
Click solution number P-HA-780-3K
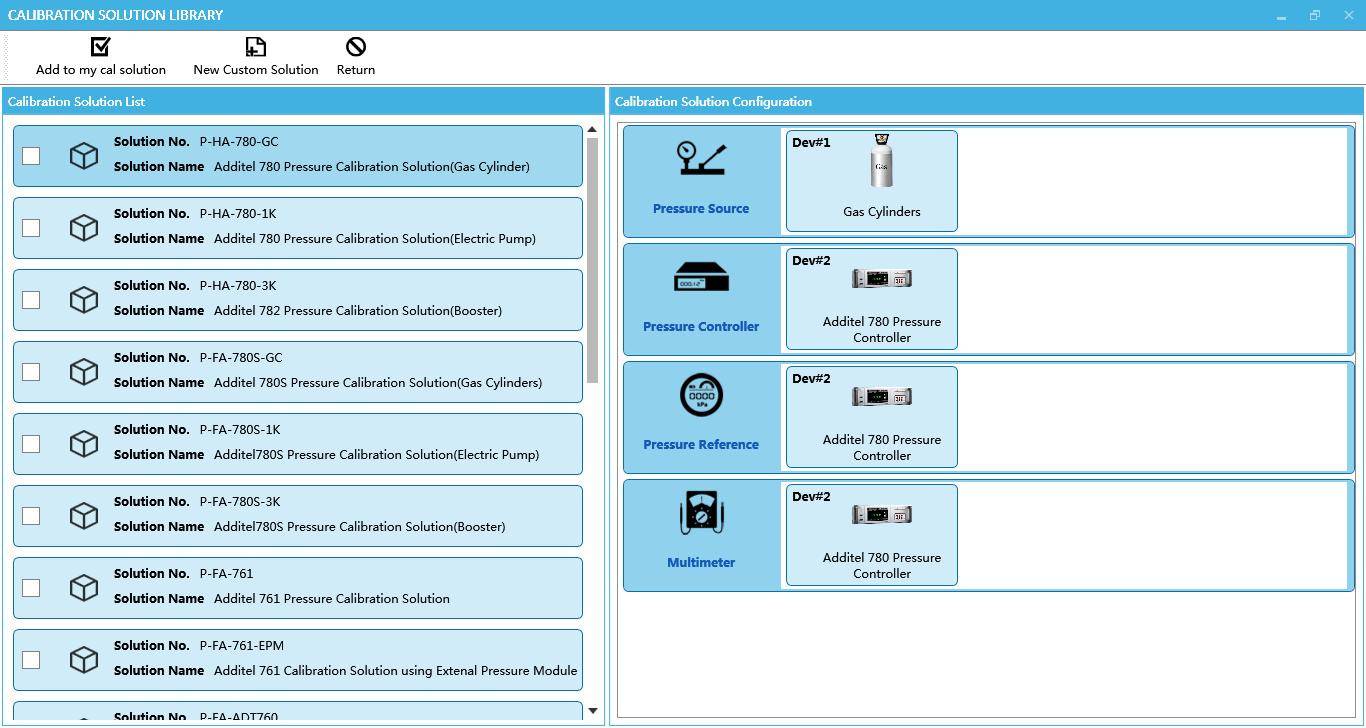(238, 286)
